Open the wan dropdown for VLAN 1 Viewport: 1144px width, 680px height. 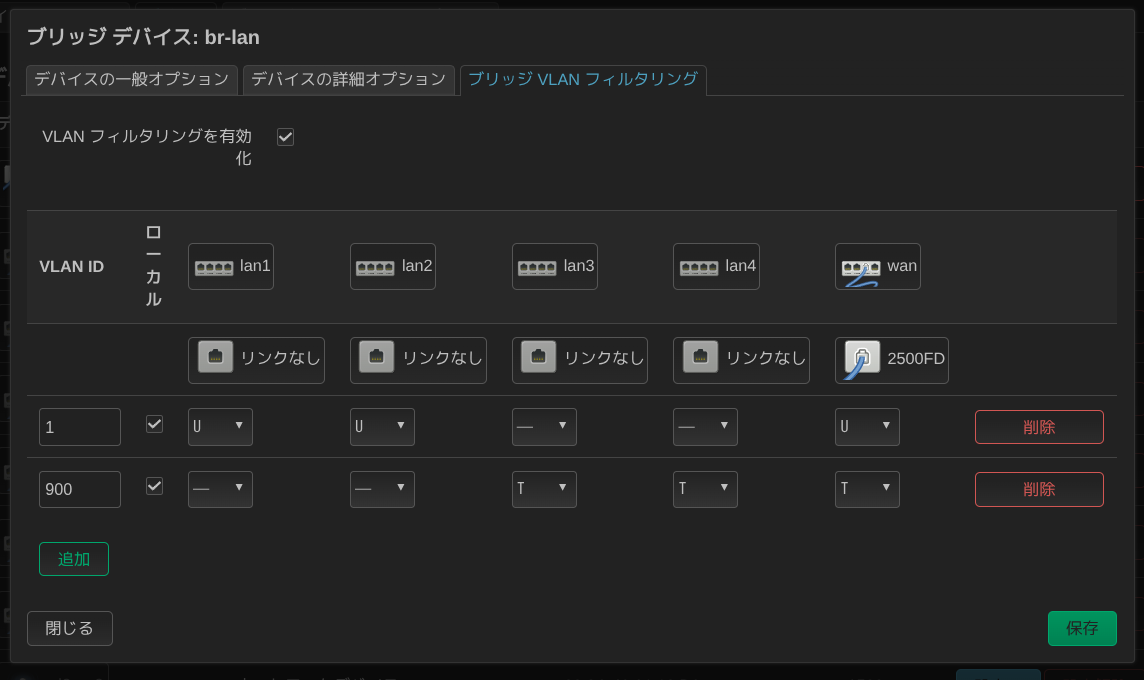pos(867,427)
